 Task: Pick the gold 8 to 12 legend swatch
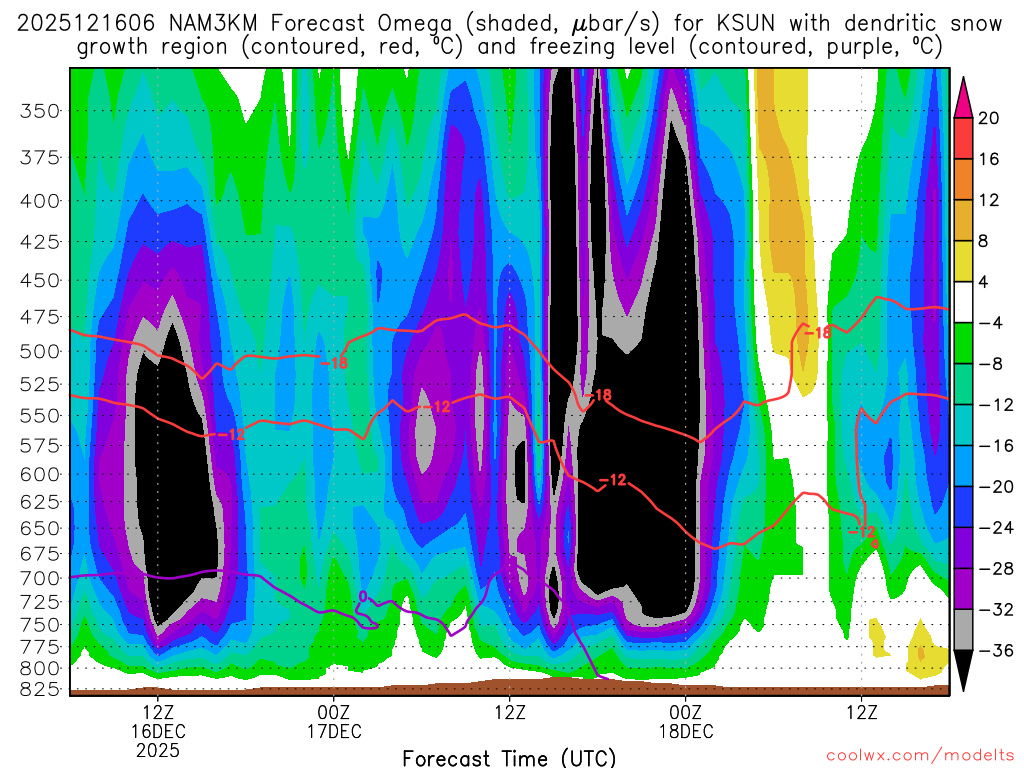coord(963,220)
